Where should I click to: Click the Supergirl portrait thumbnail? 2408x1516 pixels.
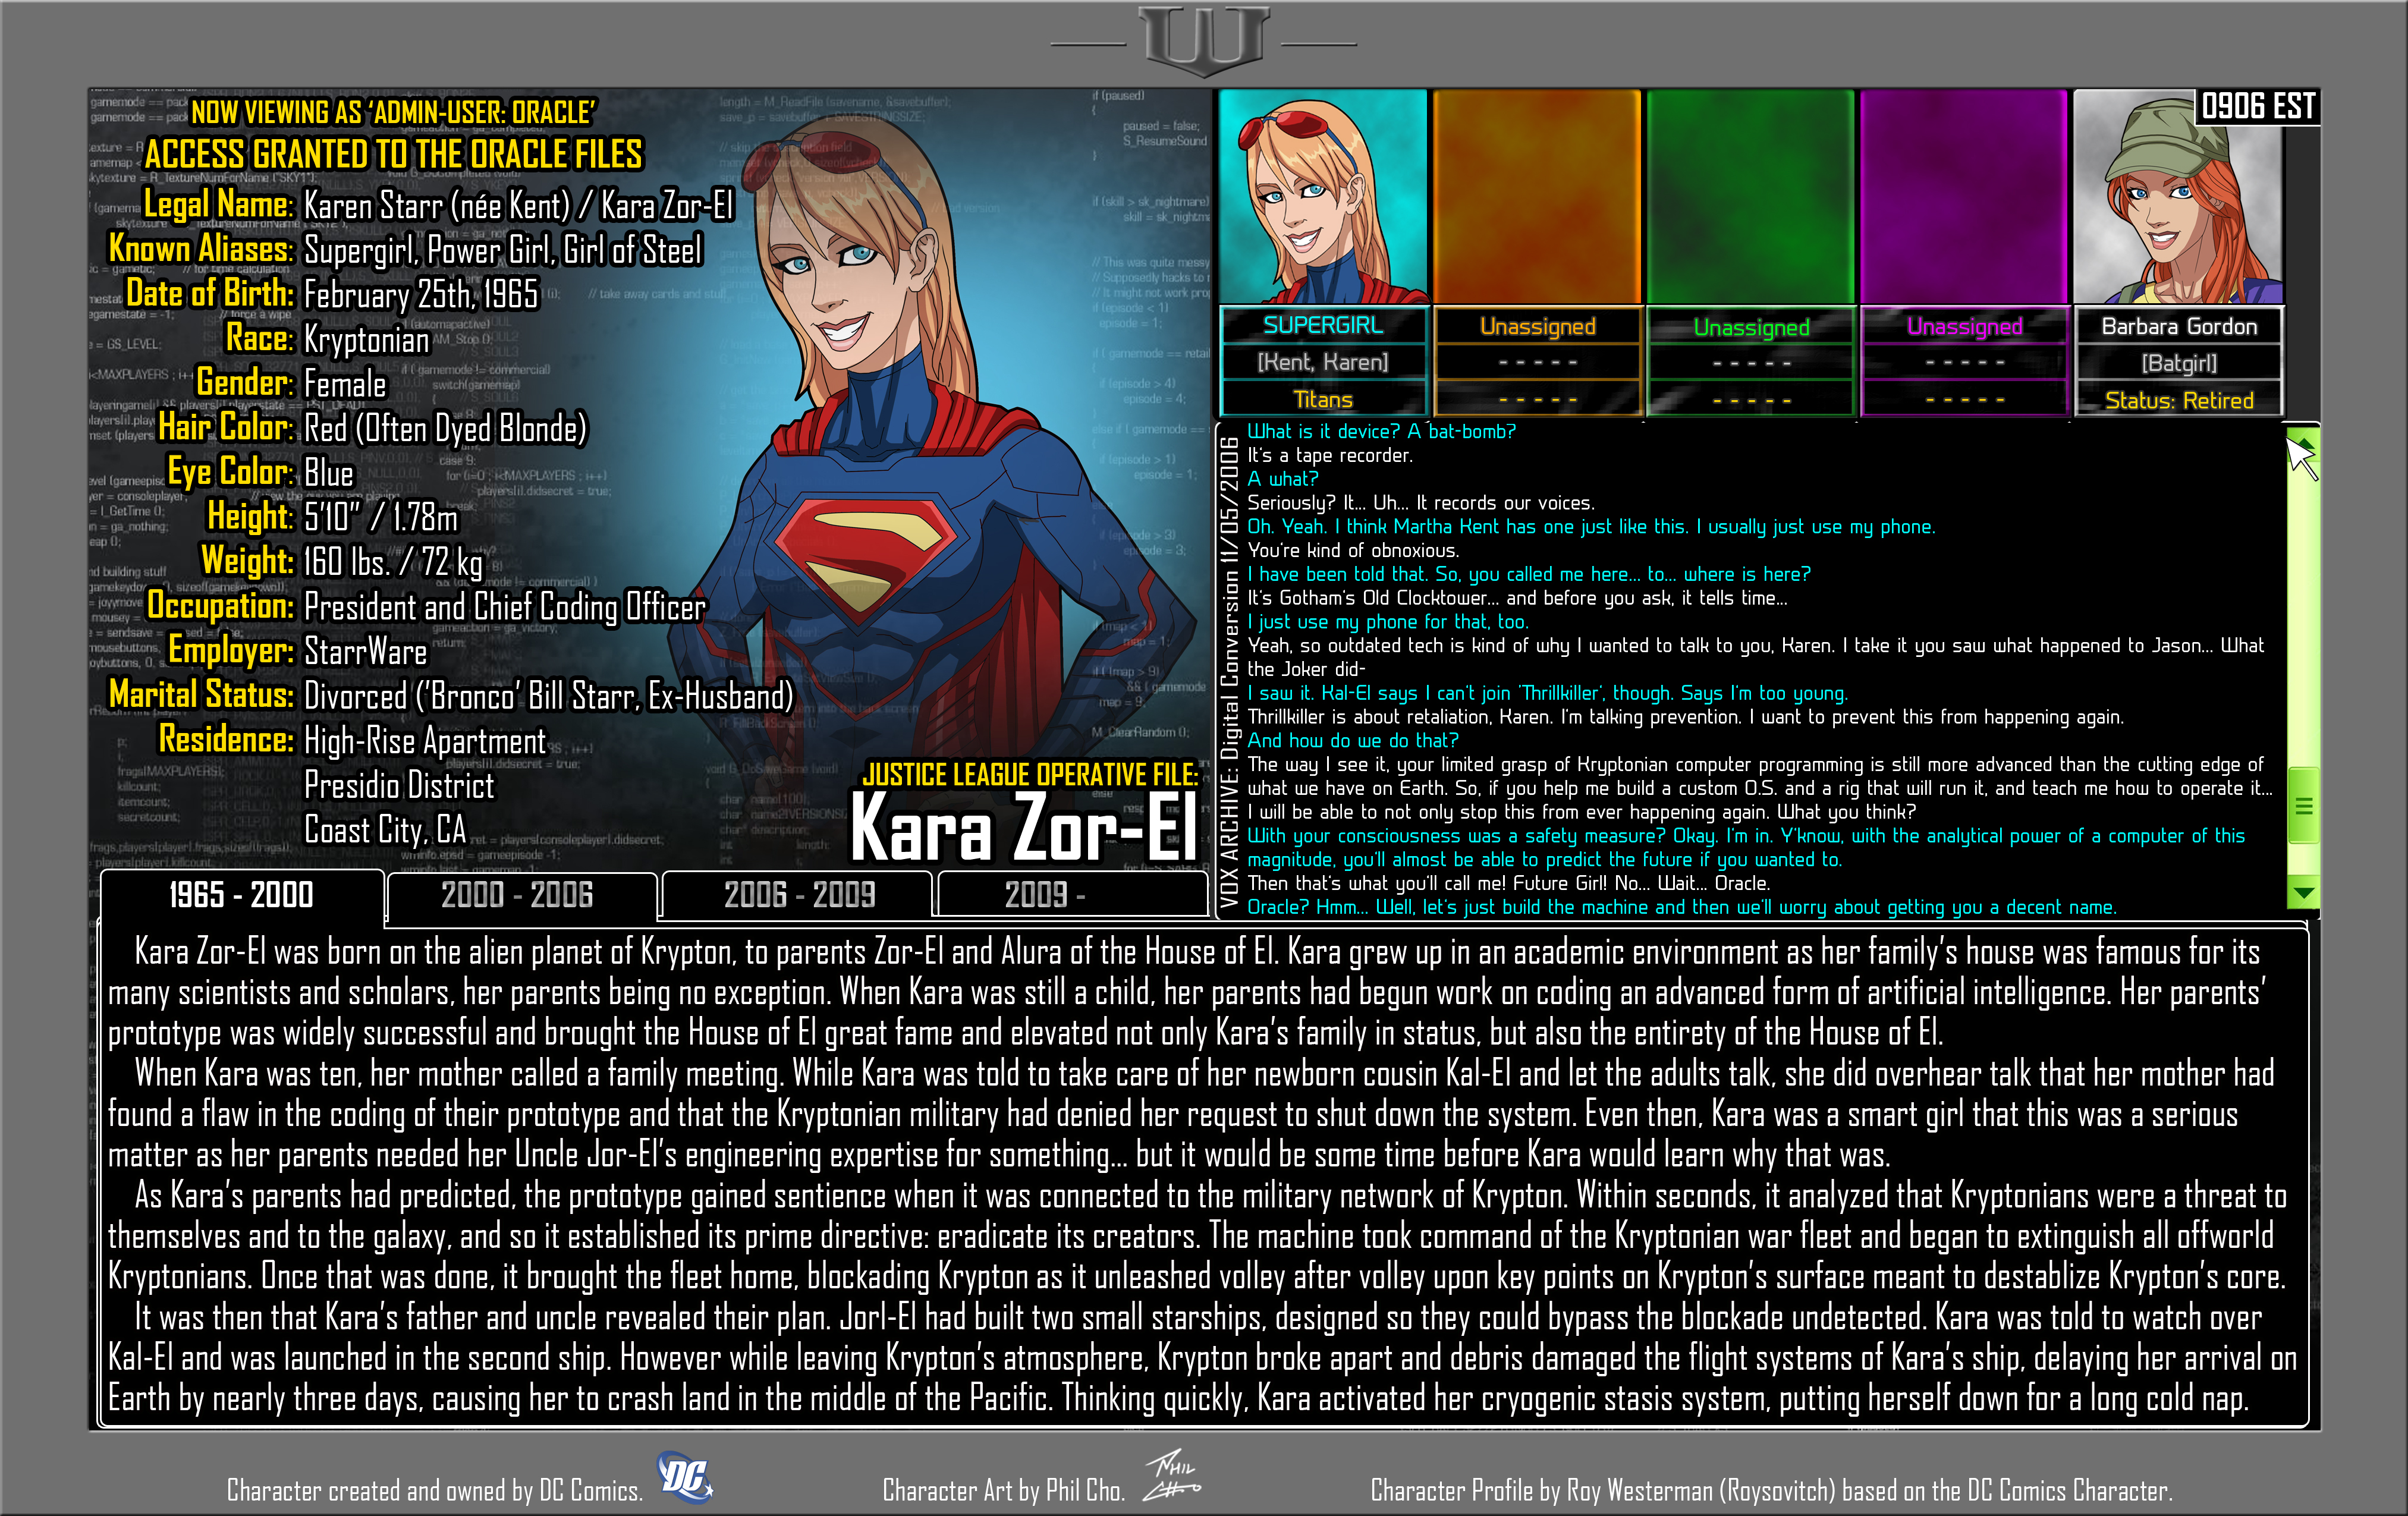[x=1323, y=197]
